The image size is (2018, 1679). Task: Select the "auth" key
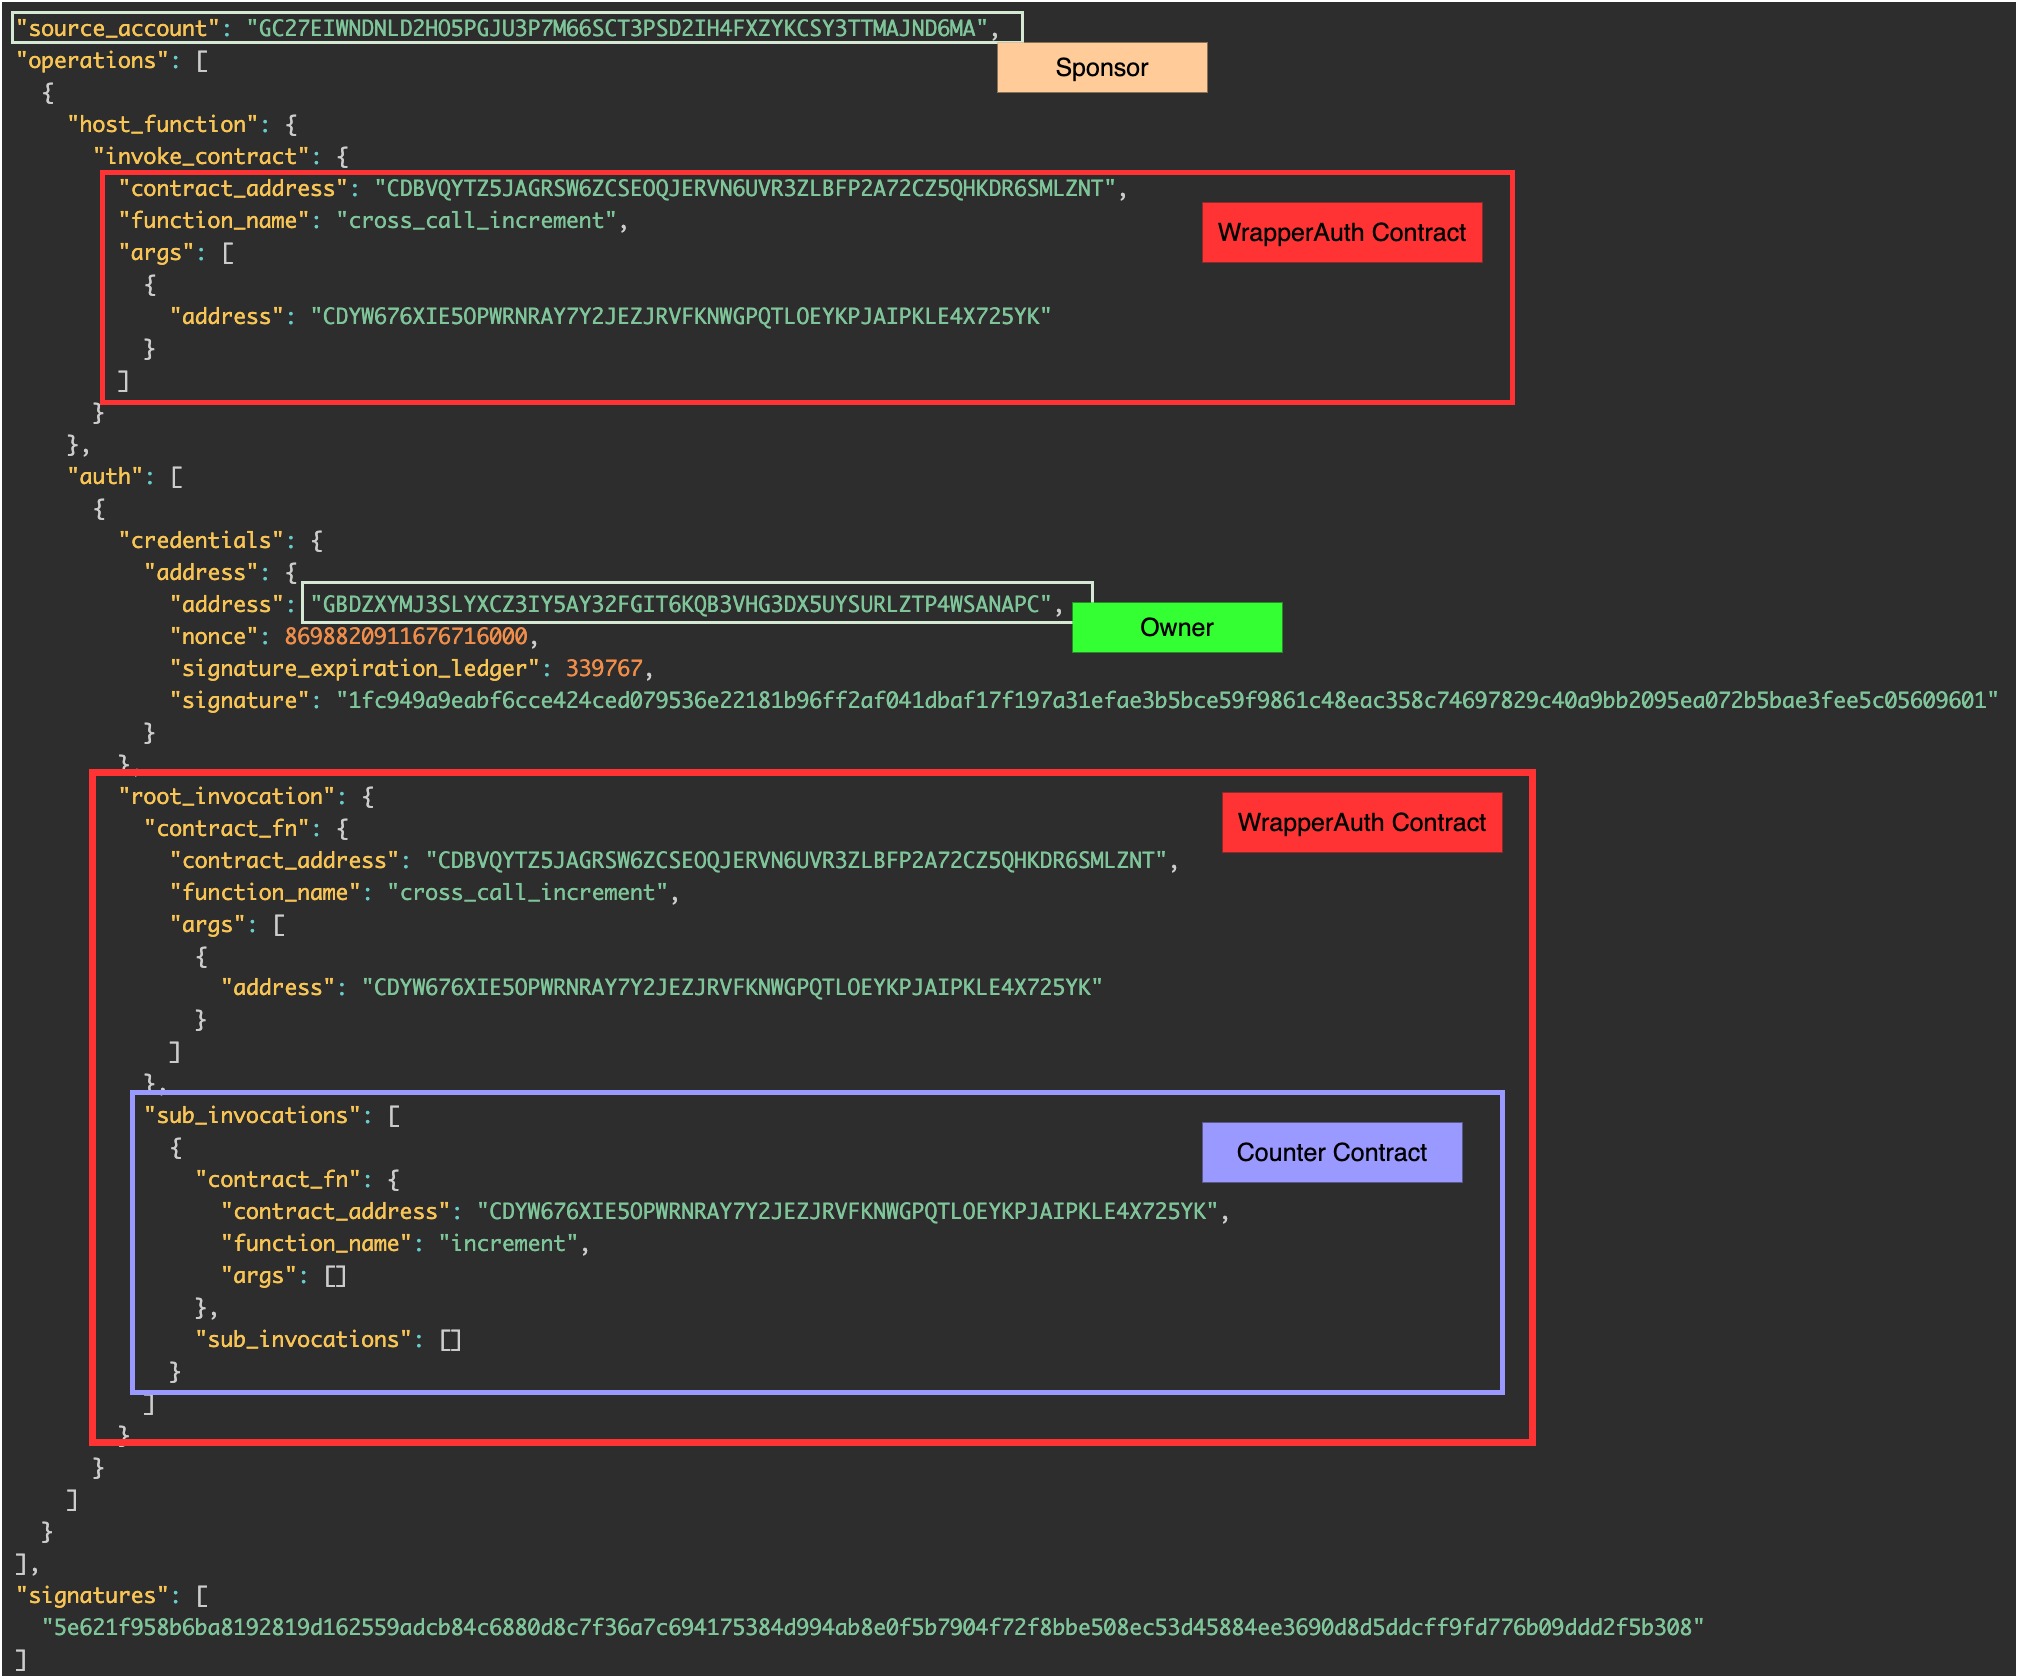tap(105, 476)
